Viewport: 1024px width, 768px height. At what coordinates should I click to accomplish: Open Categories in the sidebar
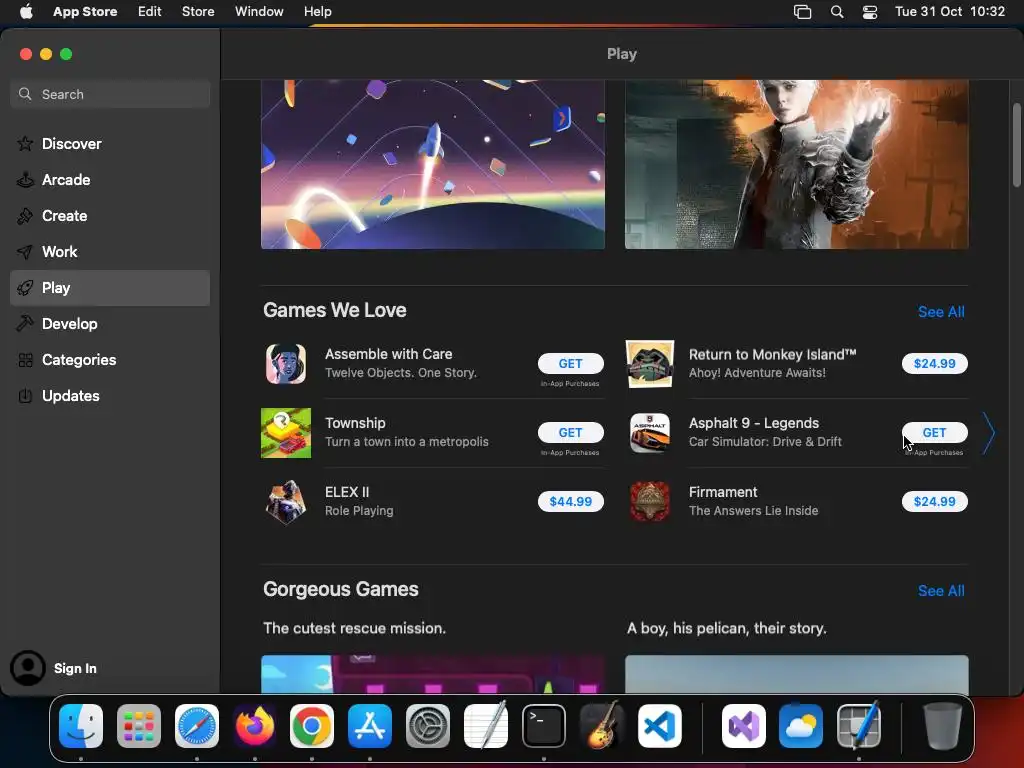click(x=110, y=360)
